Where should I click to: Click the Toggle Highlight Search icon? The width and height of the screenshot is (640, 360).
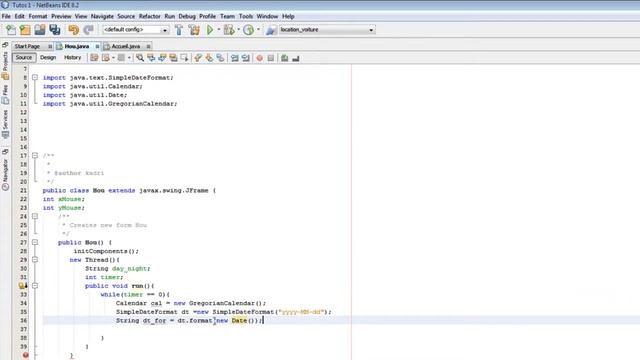(x=173, y=58)
